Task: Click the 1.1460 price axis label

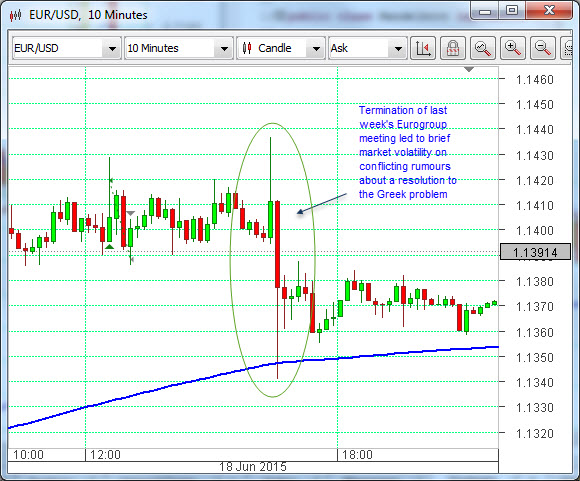Action: point(535,80)
